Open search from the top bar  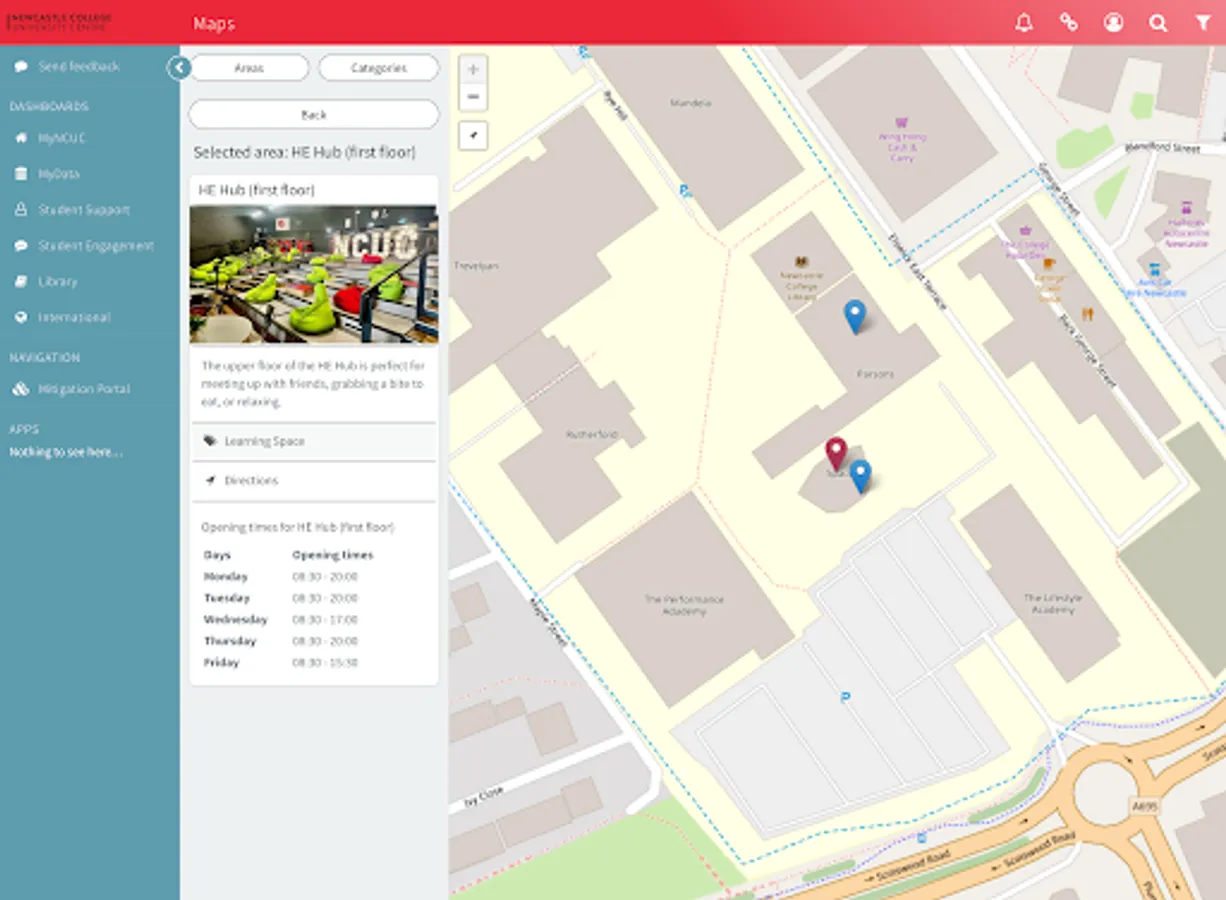click(x=1158, y=22)
